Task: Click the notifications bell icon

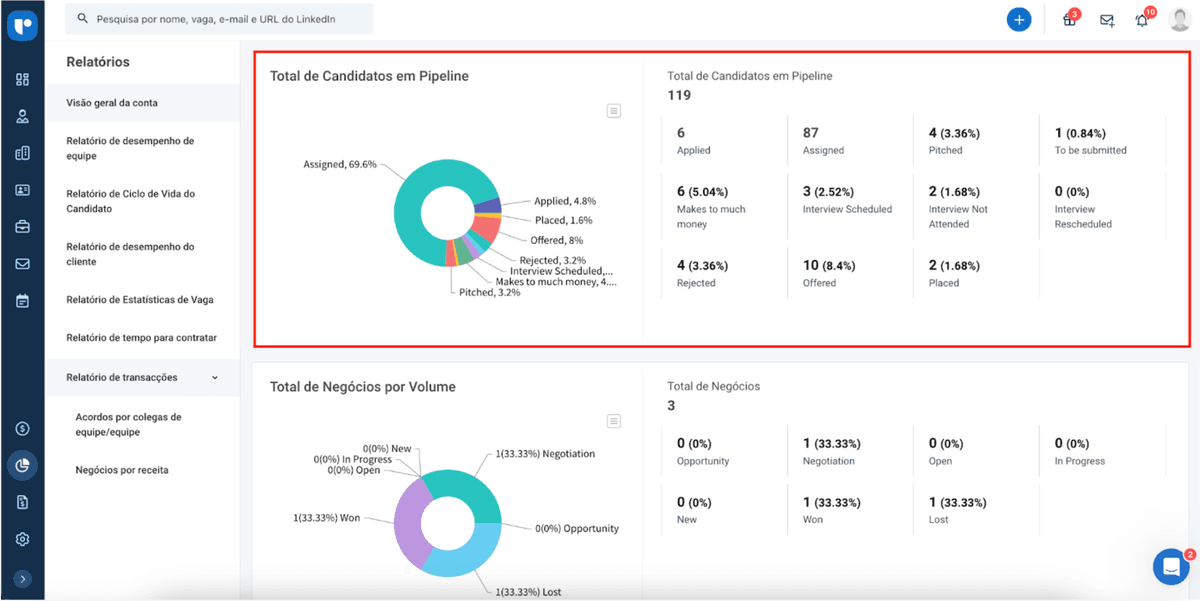Action: click(x=1142, y=20)
